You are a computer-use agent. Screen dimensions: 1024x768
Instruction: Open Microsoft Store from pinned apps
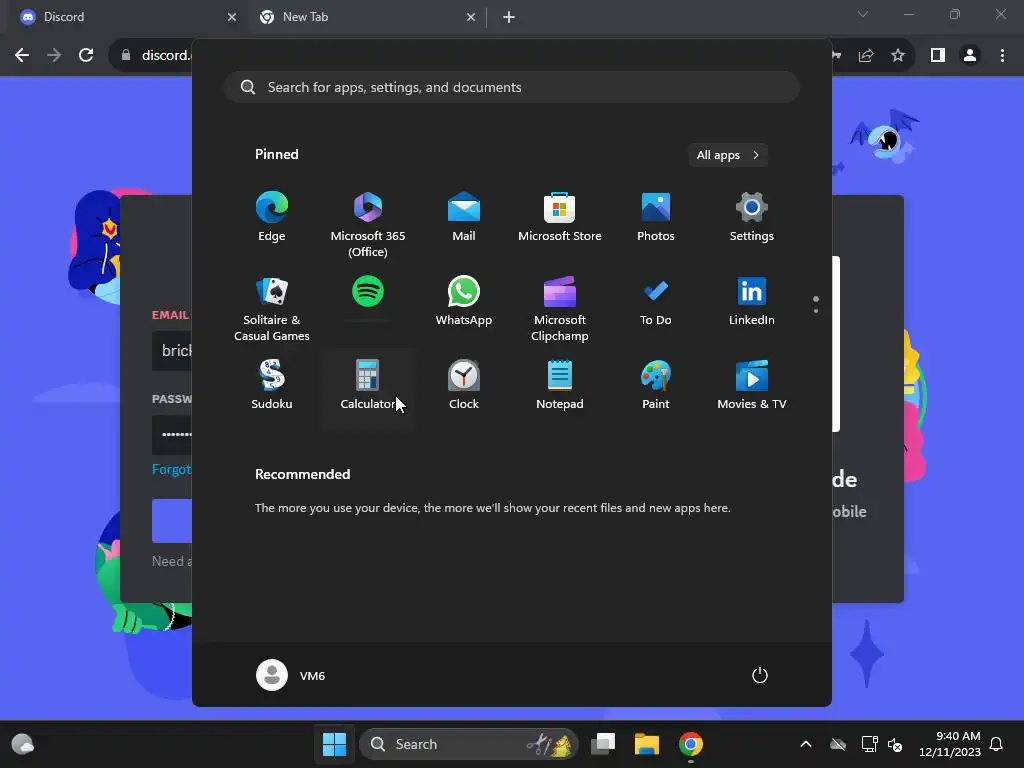560,217
